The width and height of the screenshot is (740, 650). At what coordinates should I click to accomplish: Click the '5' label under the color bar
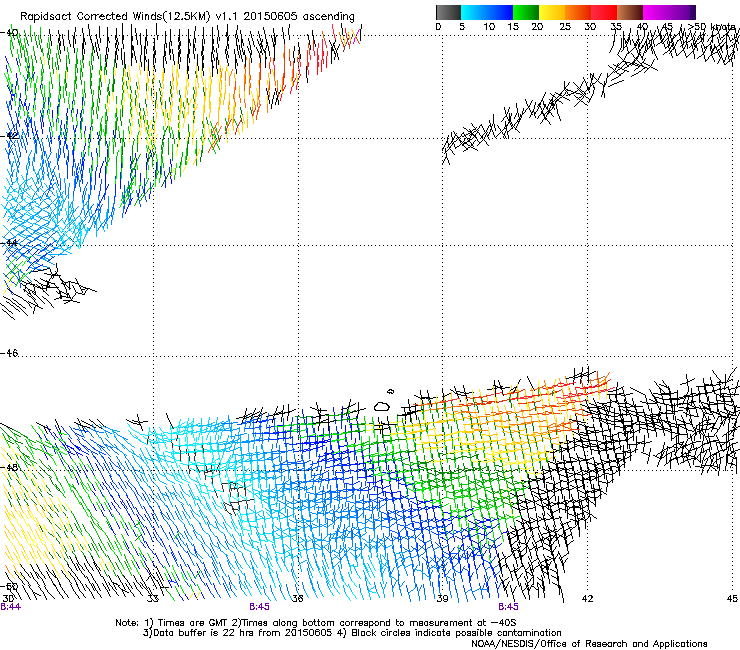coord(462,27)
